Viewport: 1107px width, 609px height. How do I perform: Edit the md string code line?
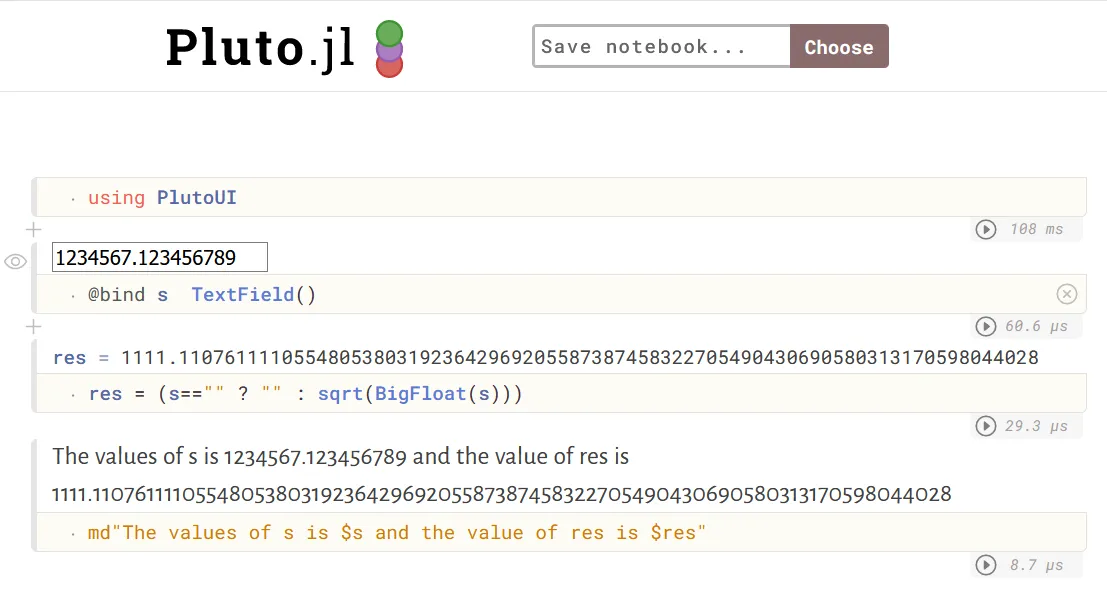click(397, 533)
